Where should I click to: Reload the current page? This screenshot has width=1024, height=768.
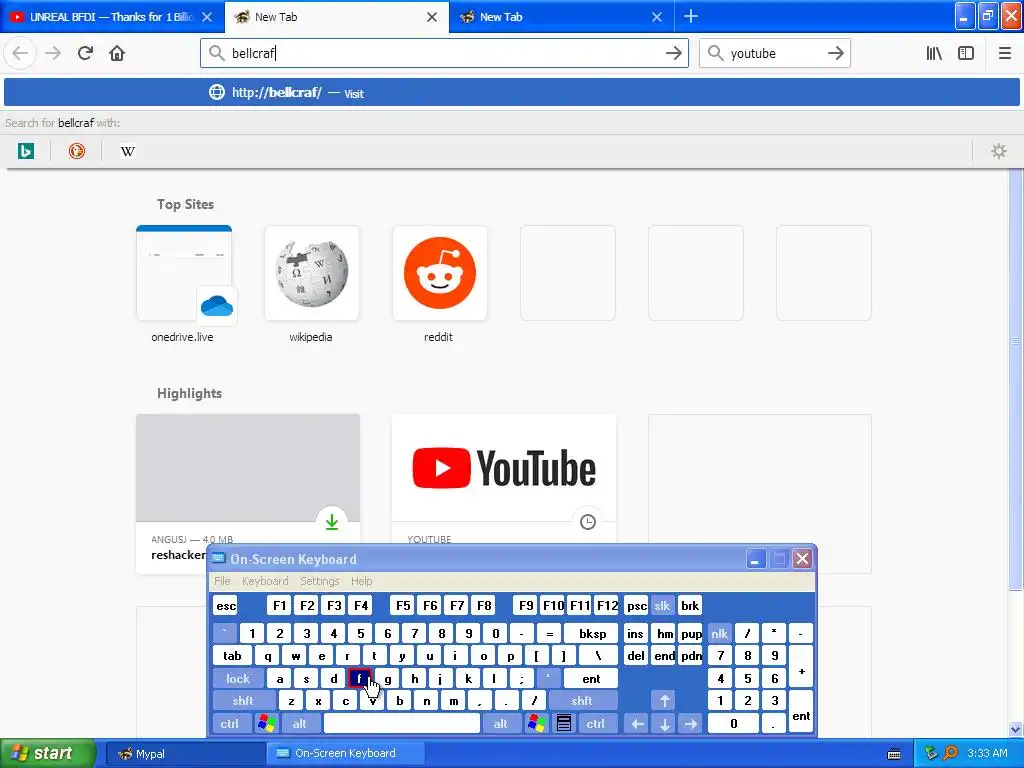[85, 54]
